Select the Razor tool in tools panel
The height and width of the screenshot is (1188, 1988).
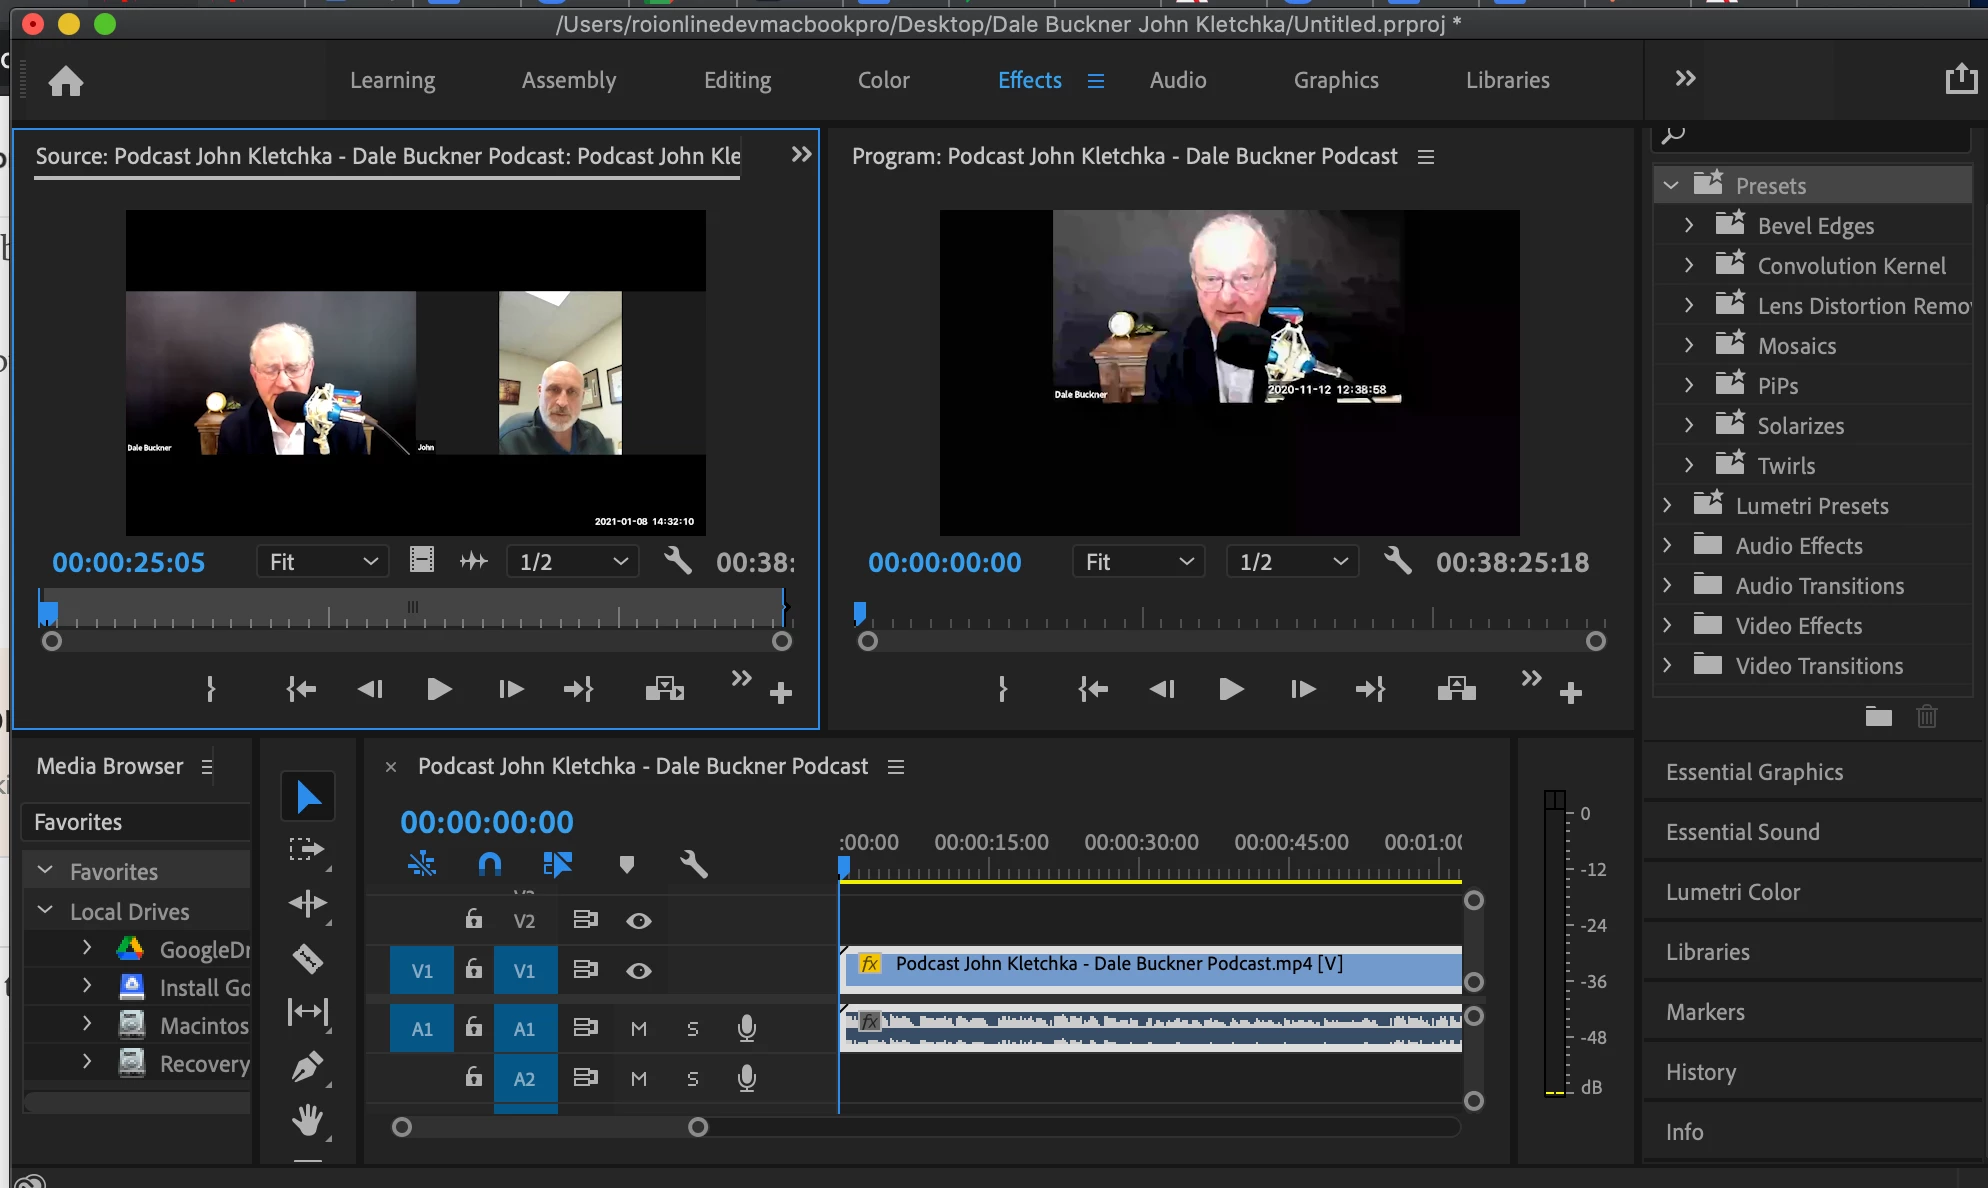[307, 958]
